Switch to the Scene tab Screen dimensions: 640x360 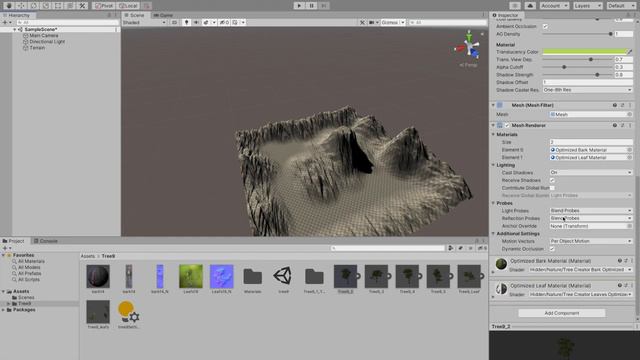pos(134,15)
